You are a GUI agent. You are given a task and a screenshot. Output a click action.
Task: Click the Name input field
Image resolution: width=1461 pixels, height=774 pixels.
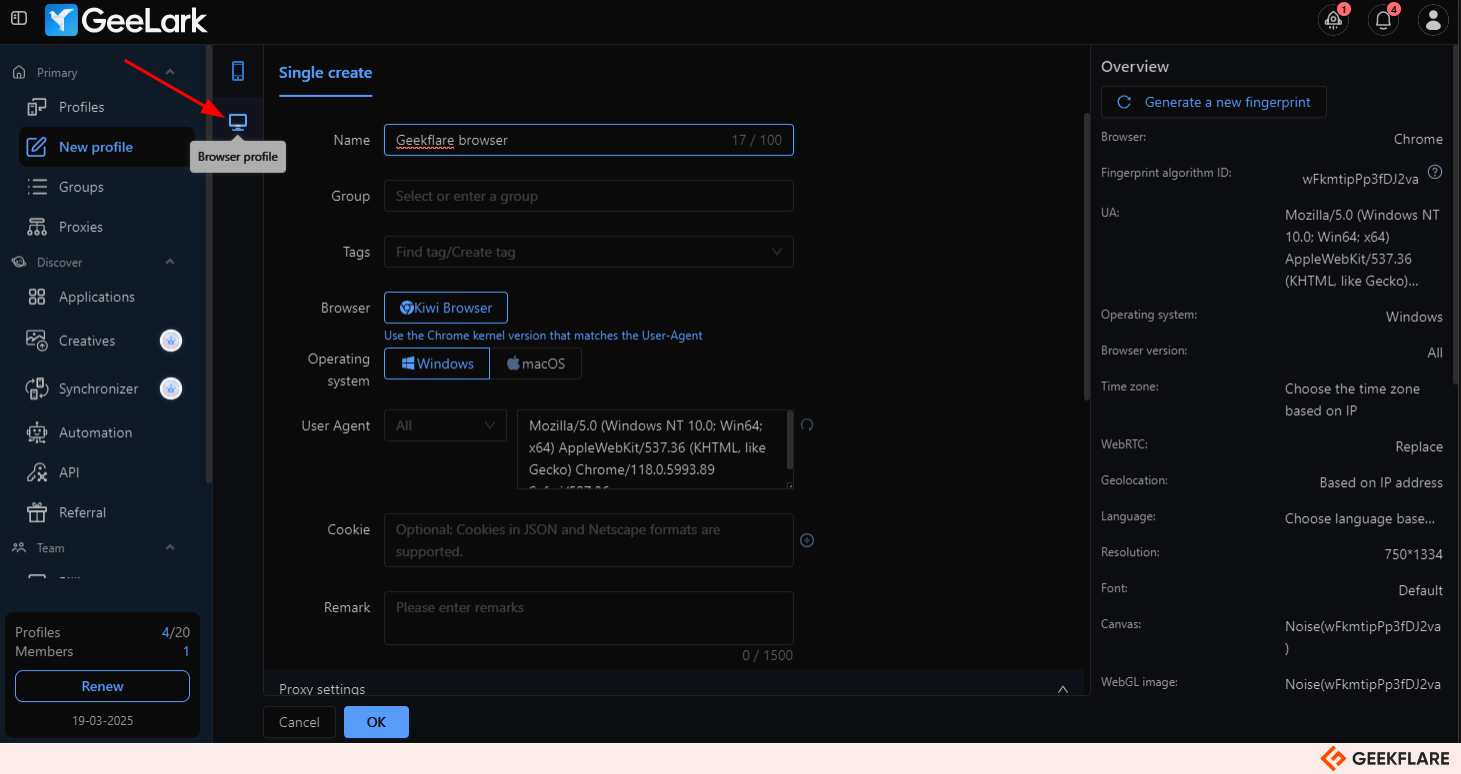coord(589,140)
